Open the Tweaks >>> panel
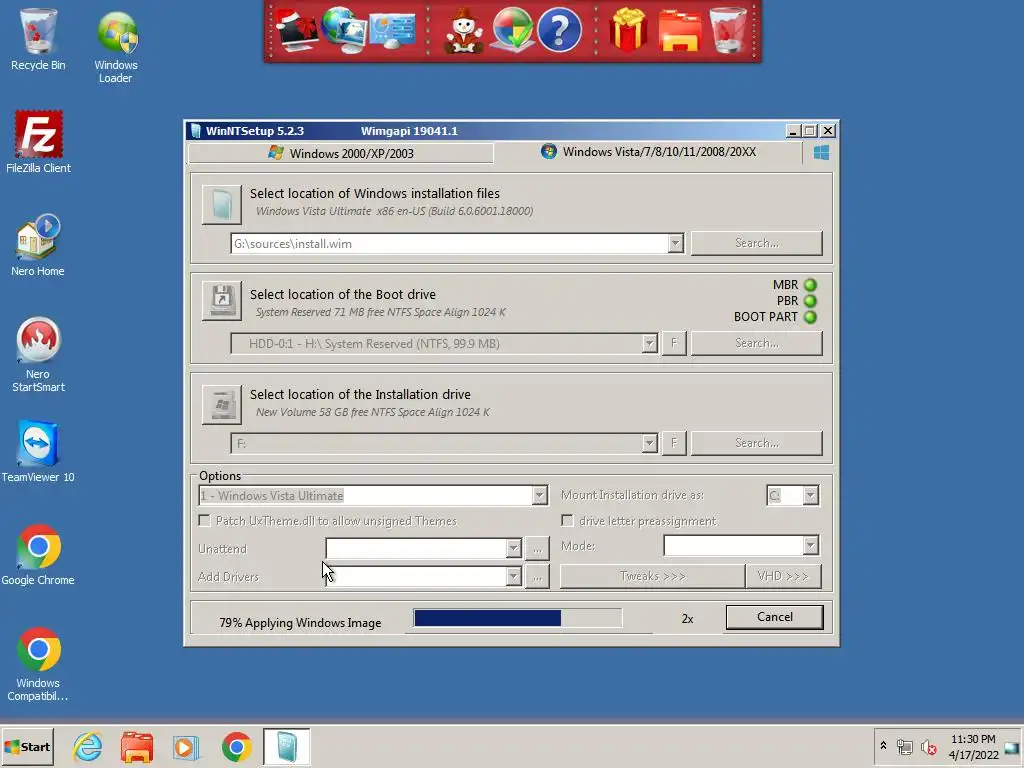Image resolution: width=1024 pixels, height=768 pixels. click(x=652, y=576)
